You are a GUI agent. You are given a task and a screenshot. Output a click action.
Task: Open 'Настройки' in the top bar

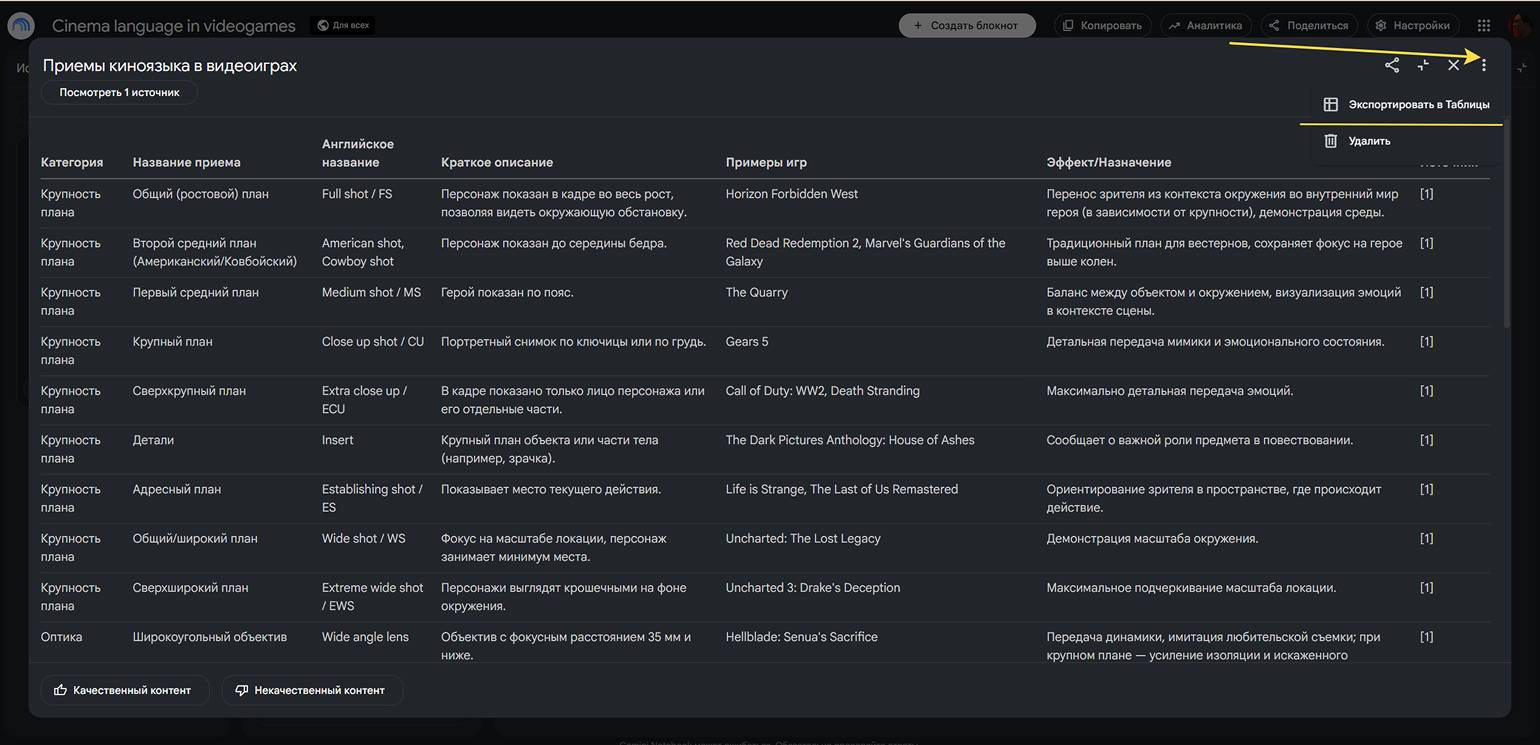pyautogui.click(x=1412, y=26)
